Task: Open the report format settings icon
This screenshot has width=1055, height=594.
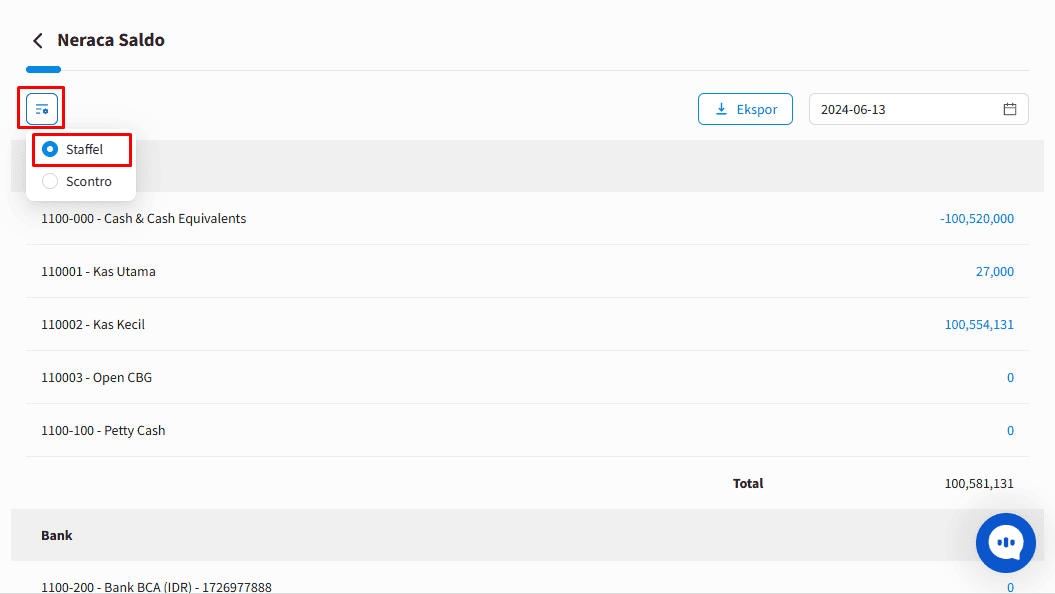Action: pyautogui.click(x=42, y=109)
